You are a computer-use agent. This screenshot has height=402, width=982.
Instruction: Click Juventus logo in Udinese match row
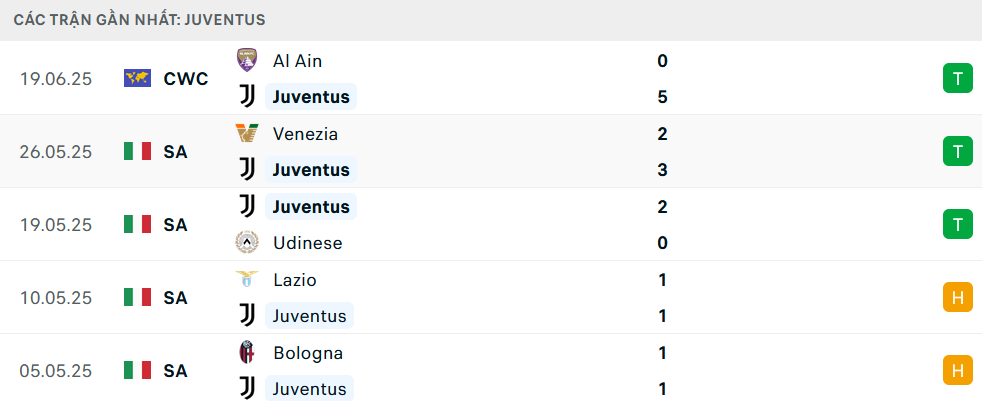tap(246, 206)
